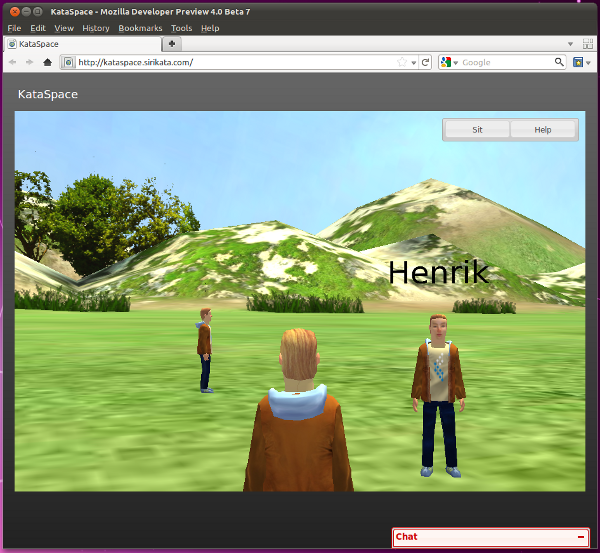Click the Google search magnifier icon
The width and height of the screenshot is (600, 553).
click(x=559, y=62)
